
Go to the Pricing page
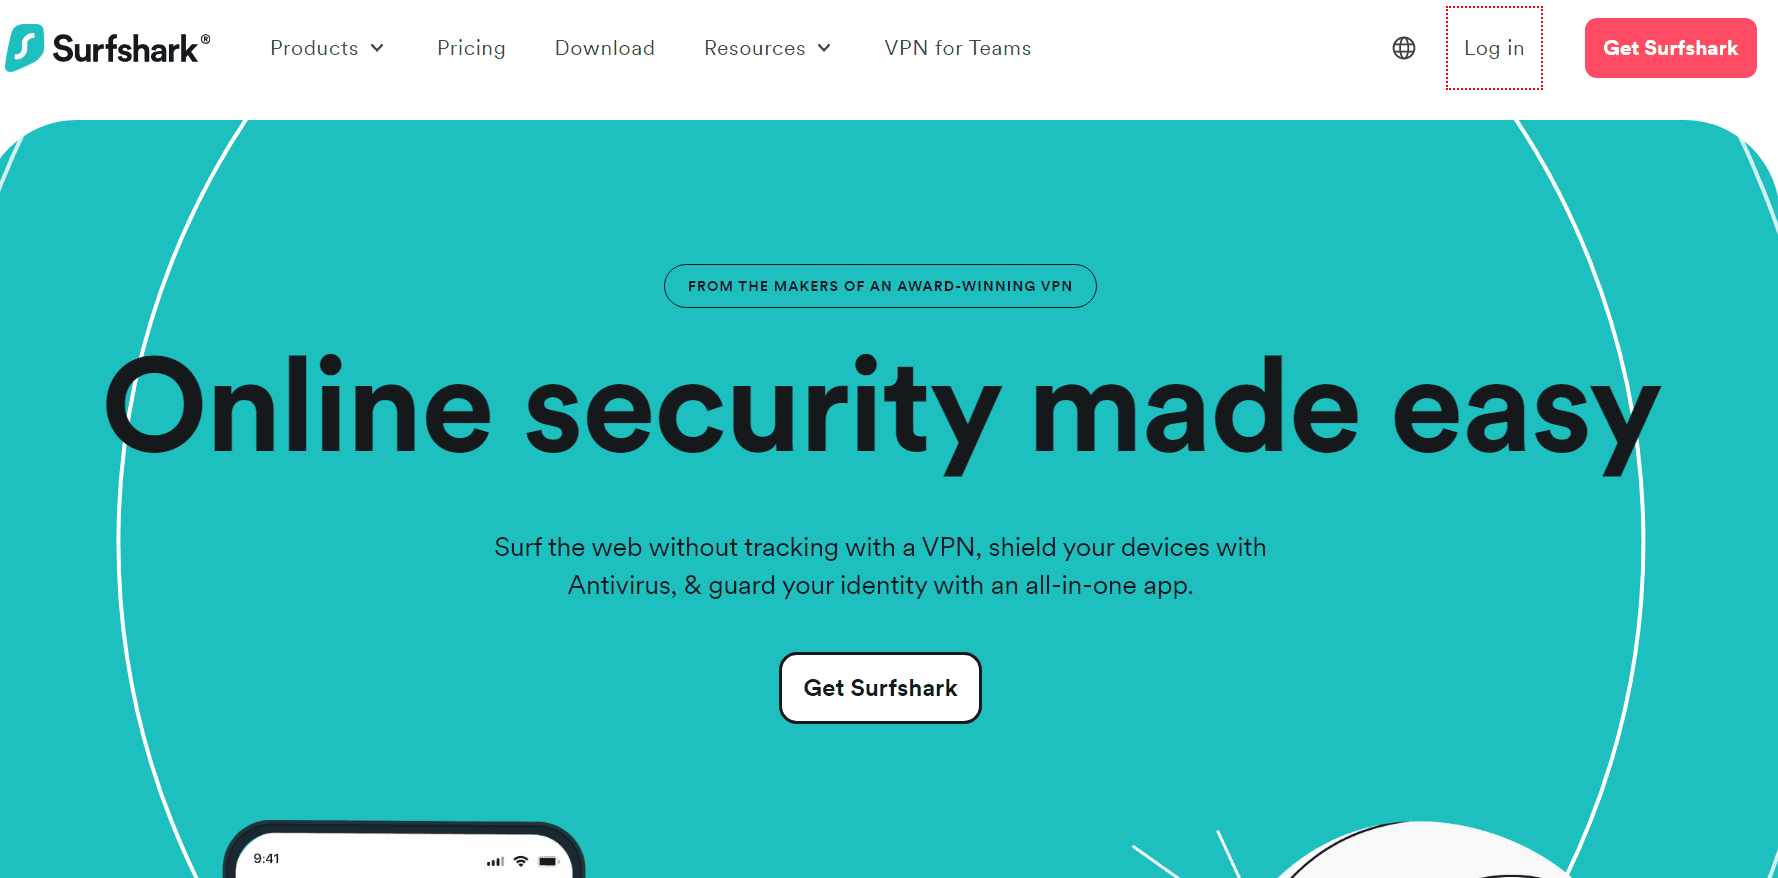(x=471, y=48)
